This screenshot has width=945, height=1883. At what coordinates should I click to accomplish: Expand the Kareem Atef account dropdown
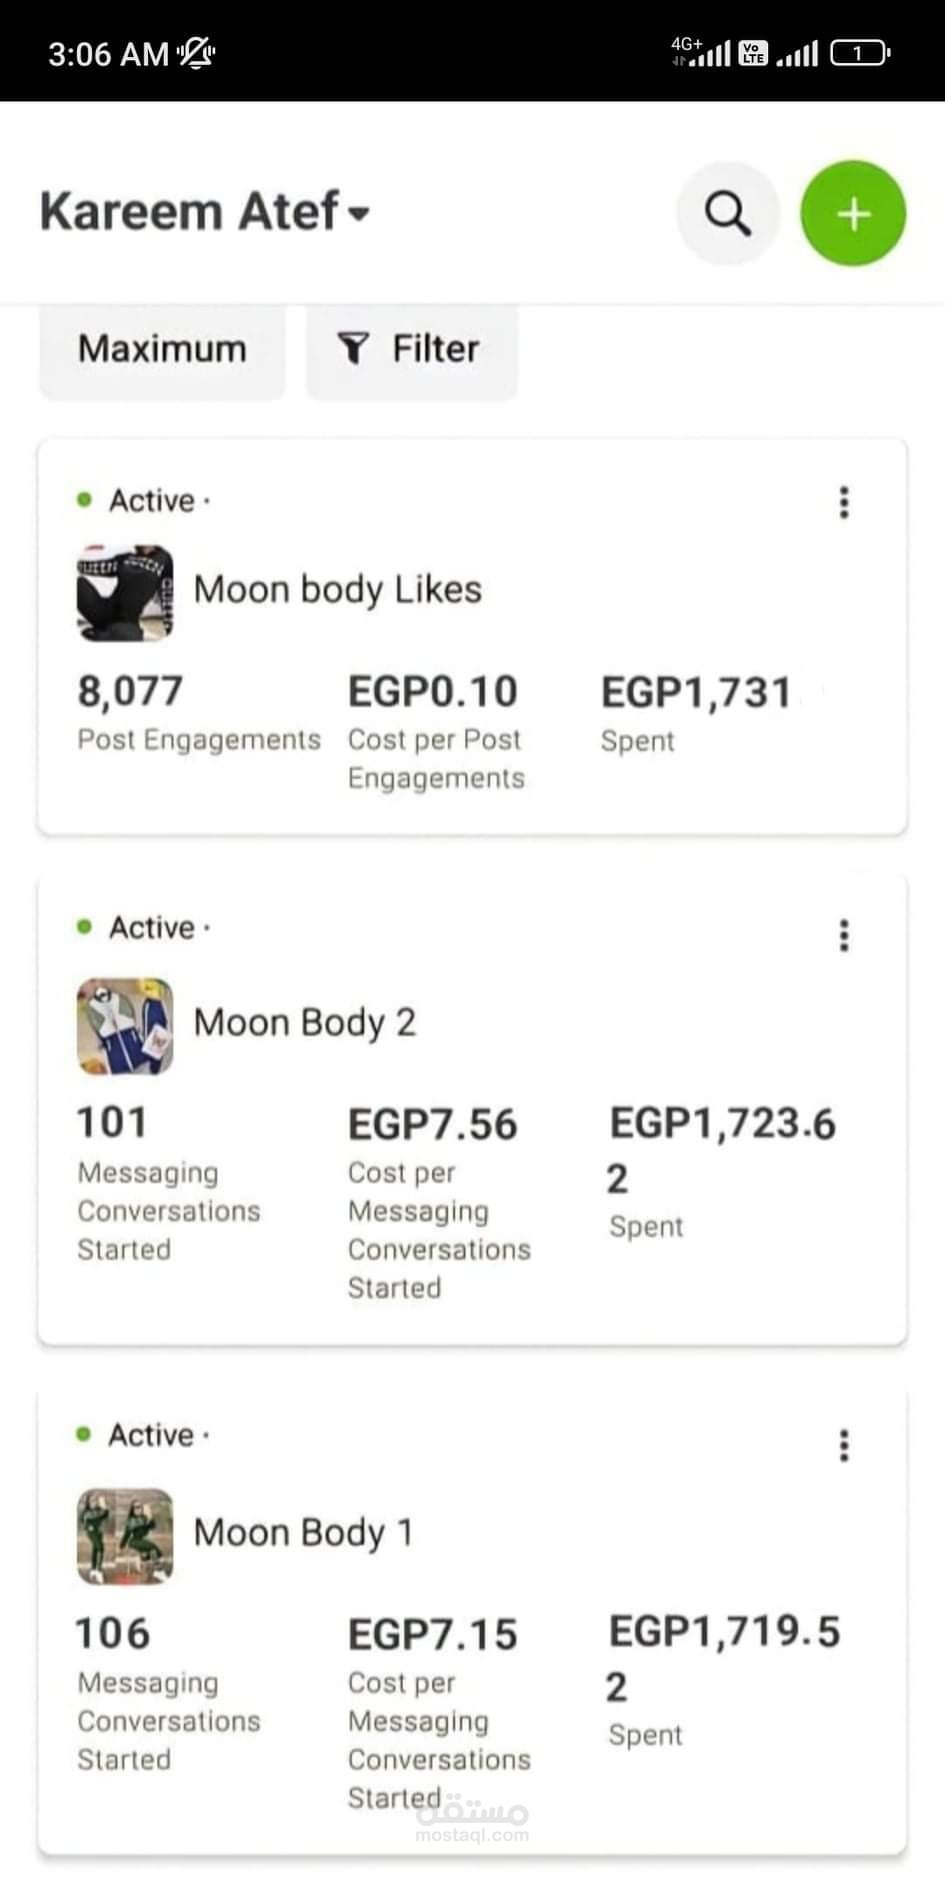(358, 213)
